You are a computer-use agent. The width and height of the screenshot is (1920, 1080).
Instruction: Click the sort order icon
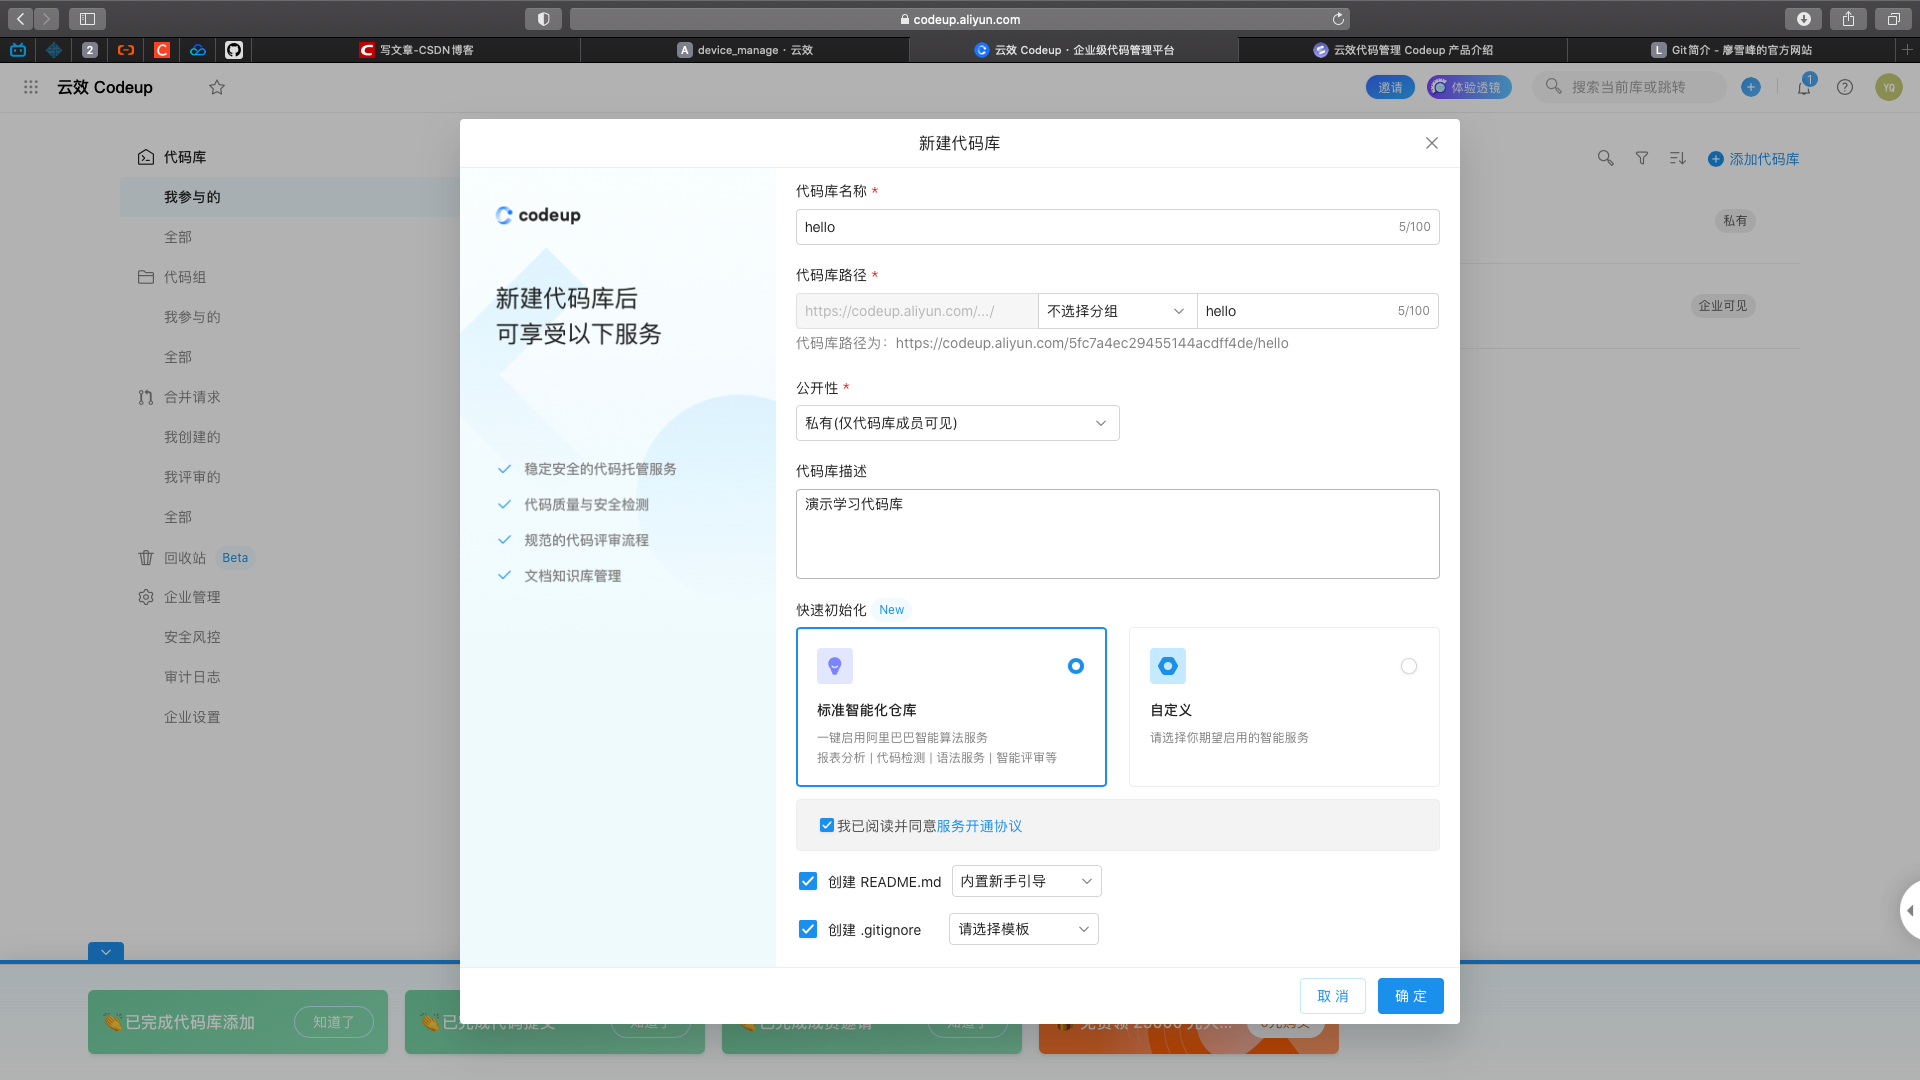click(x=1678, y=158)
